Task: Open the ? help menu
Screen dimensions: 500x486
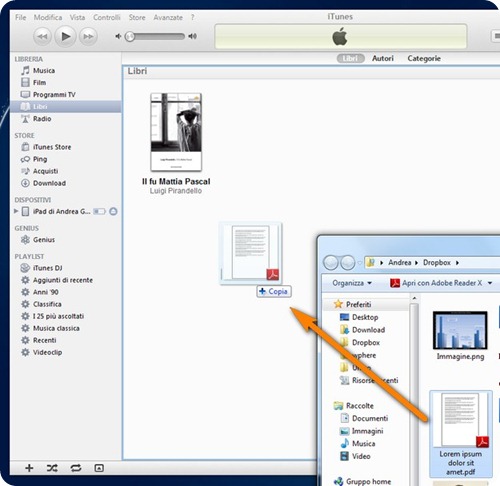Action: click(x=192, y=17)
